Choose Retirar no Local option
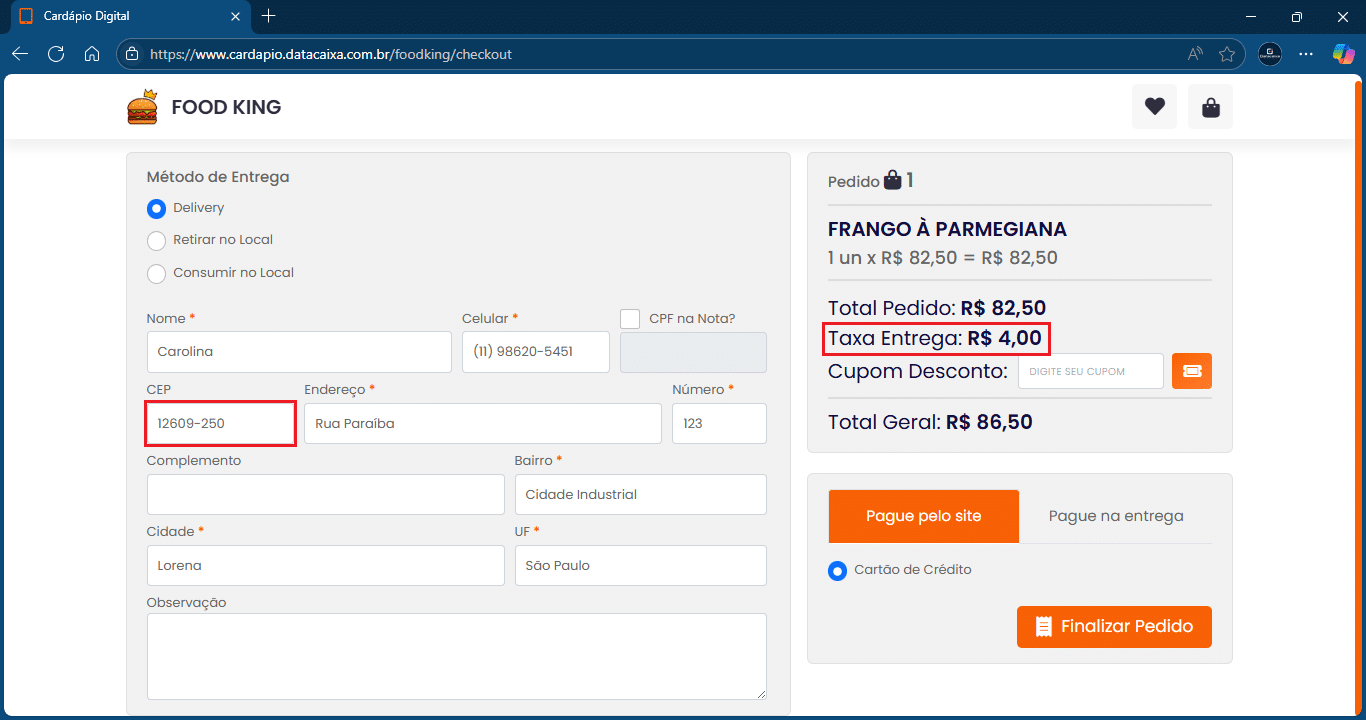 (x=156, y=241)
